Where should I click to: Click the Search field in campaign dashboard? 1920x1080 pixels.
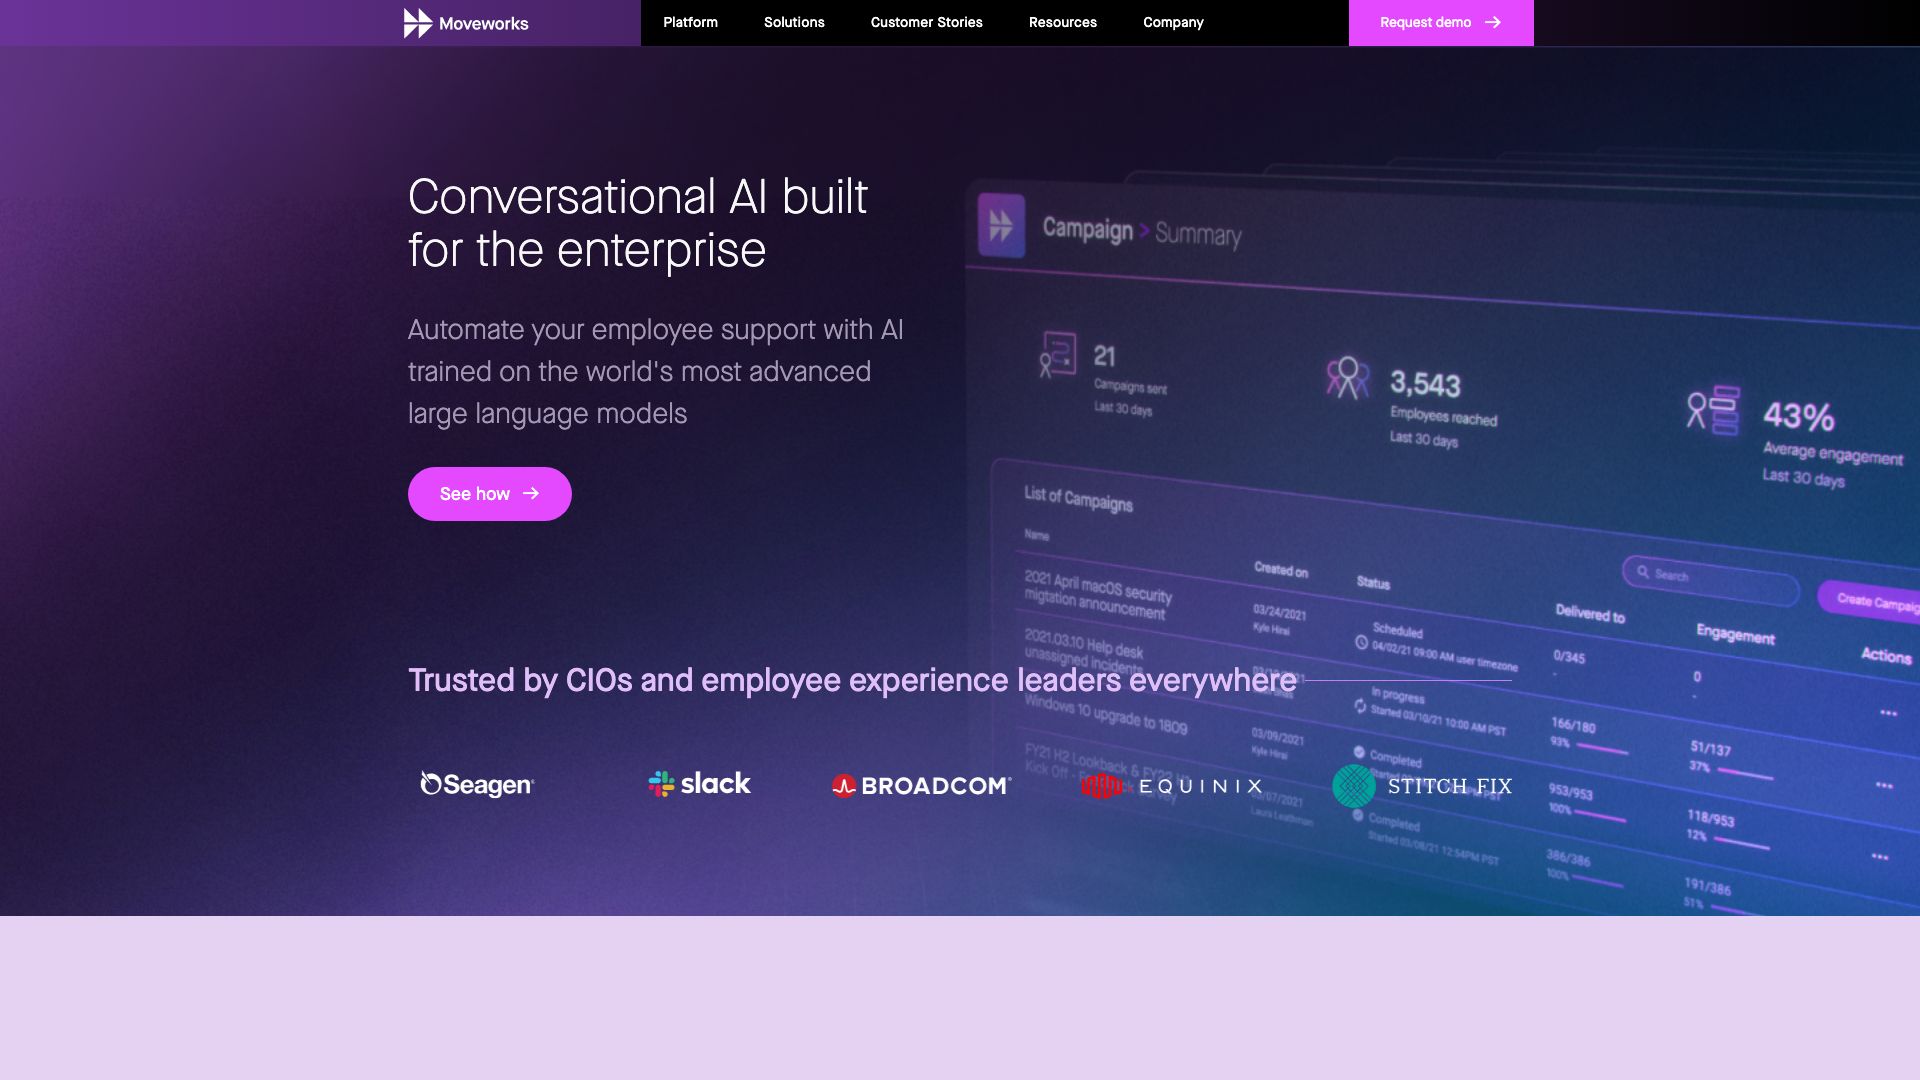point(1710,580)
